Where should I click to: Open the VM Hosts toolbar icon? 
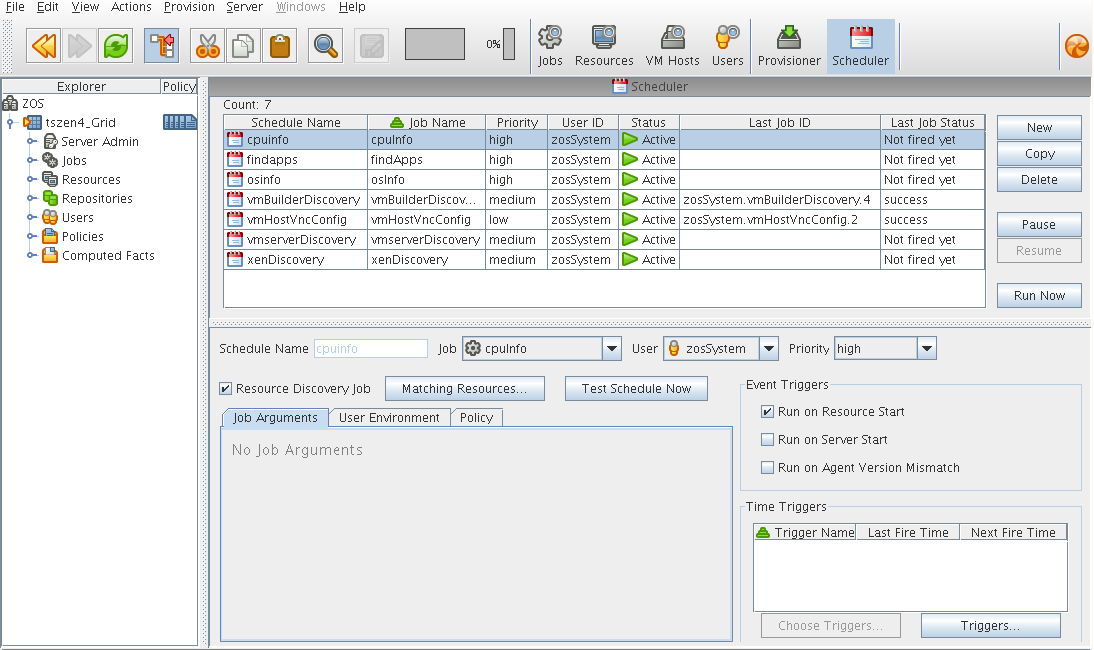tap(672, 46)
